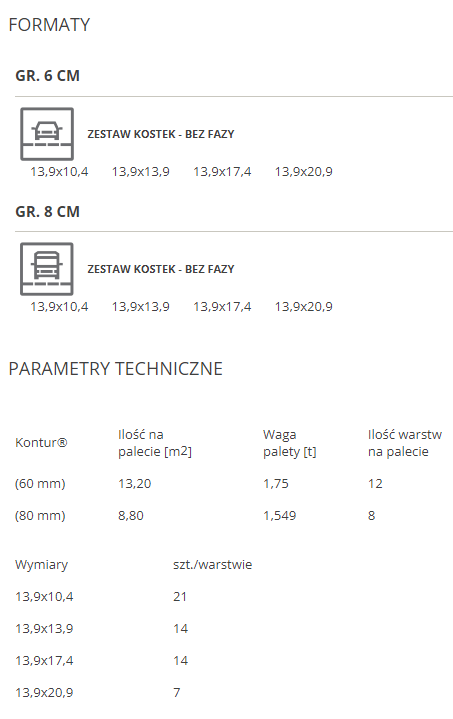Click the GR. 8 CM heading
Screen dimensions: 453x719
click(48, 212)
